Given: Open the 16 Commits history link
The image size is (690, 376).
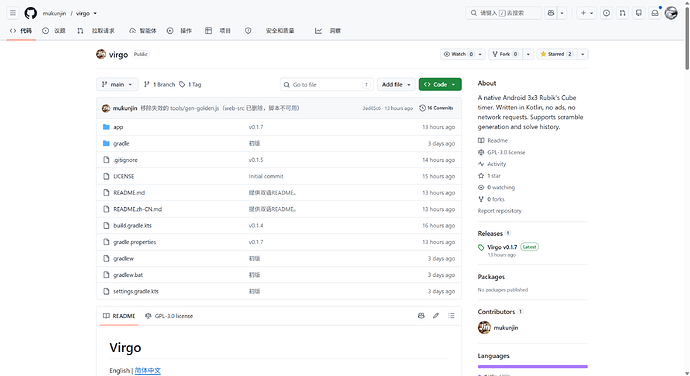Looking at the screenshot, I should [436, 108].
